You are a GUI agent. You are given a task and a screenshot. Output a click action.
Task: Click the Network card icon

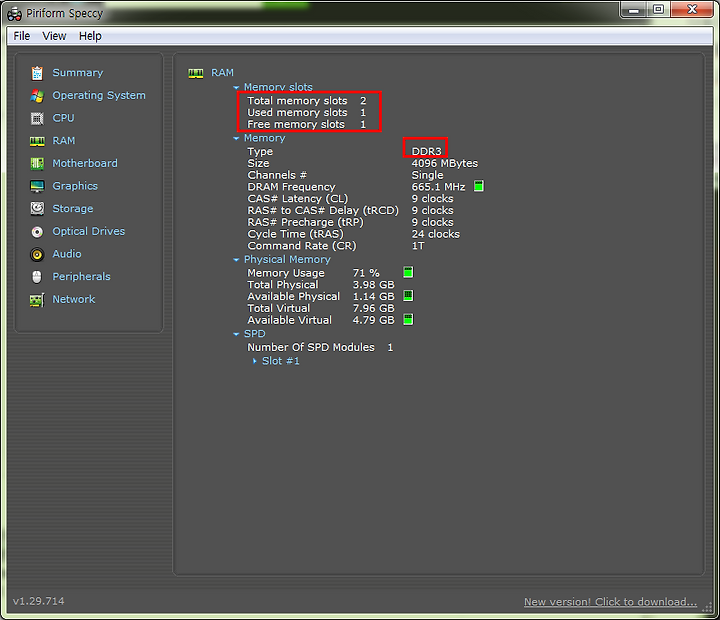pos(37,299)
